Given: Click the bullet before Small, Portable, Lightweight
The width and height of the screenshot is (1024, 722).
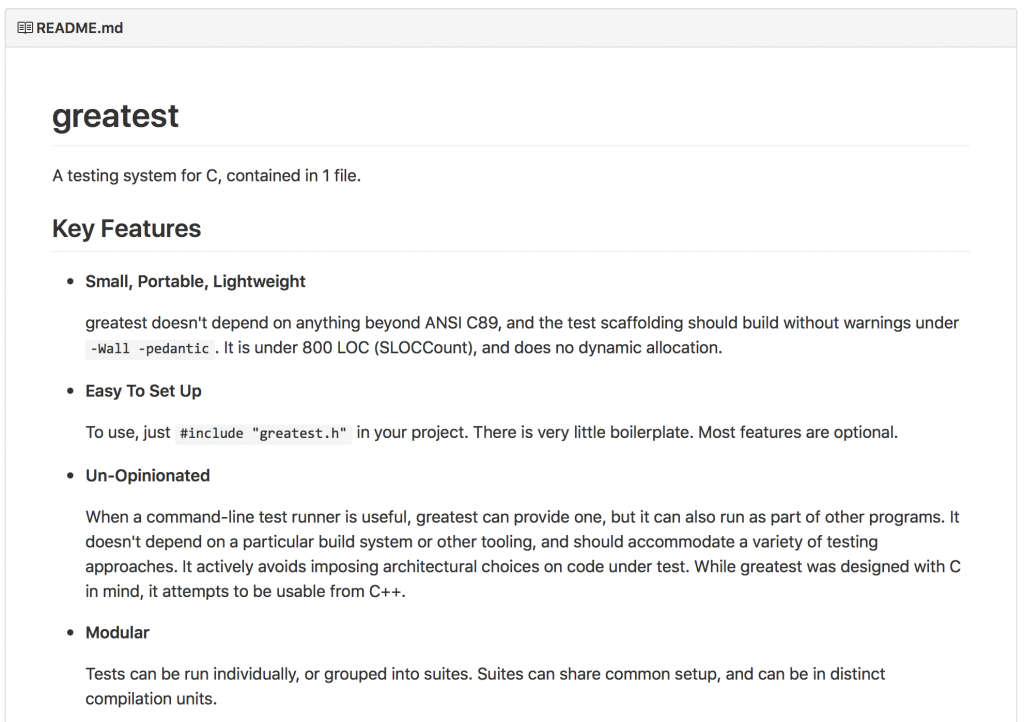Looking at the screenshot, I should pyautogui.click(x=71, y=282).
